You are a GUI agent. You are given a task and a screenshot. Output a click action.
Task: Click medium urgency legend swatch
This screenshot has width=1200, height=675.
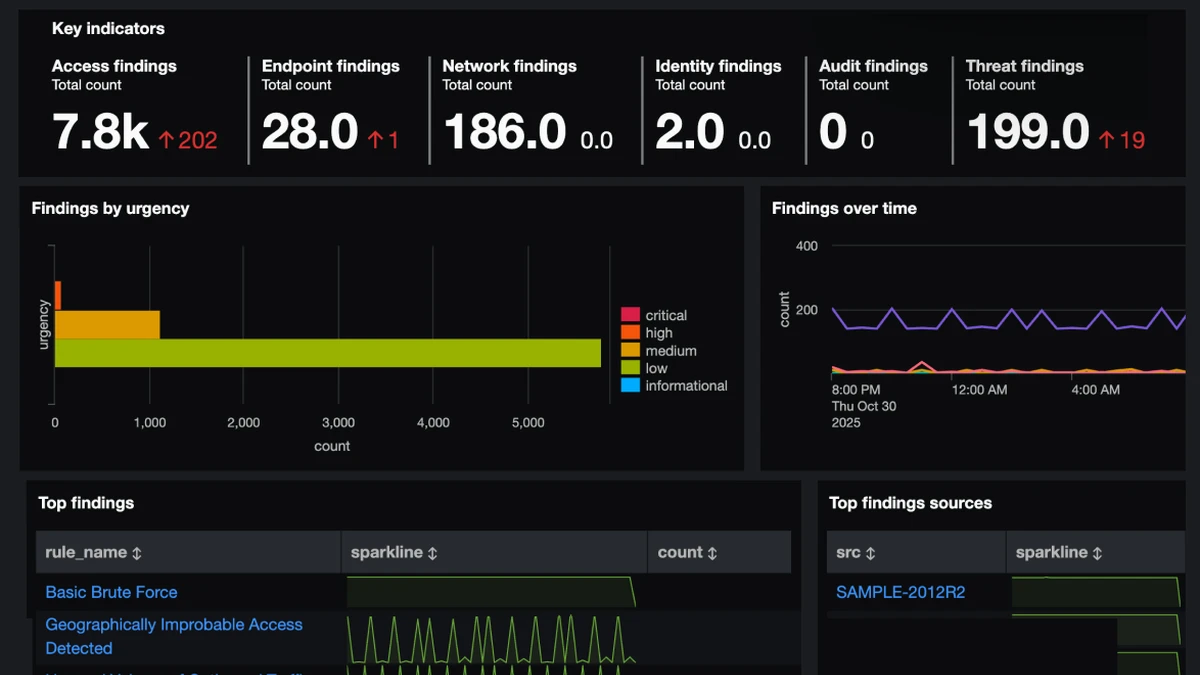point(630,351)
